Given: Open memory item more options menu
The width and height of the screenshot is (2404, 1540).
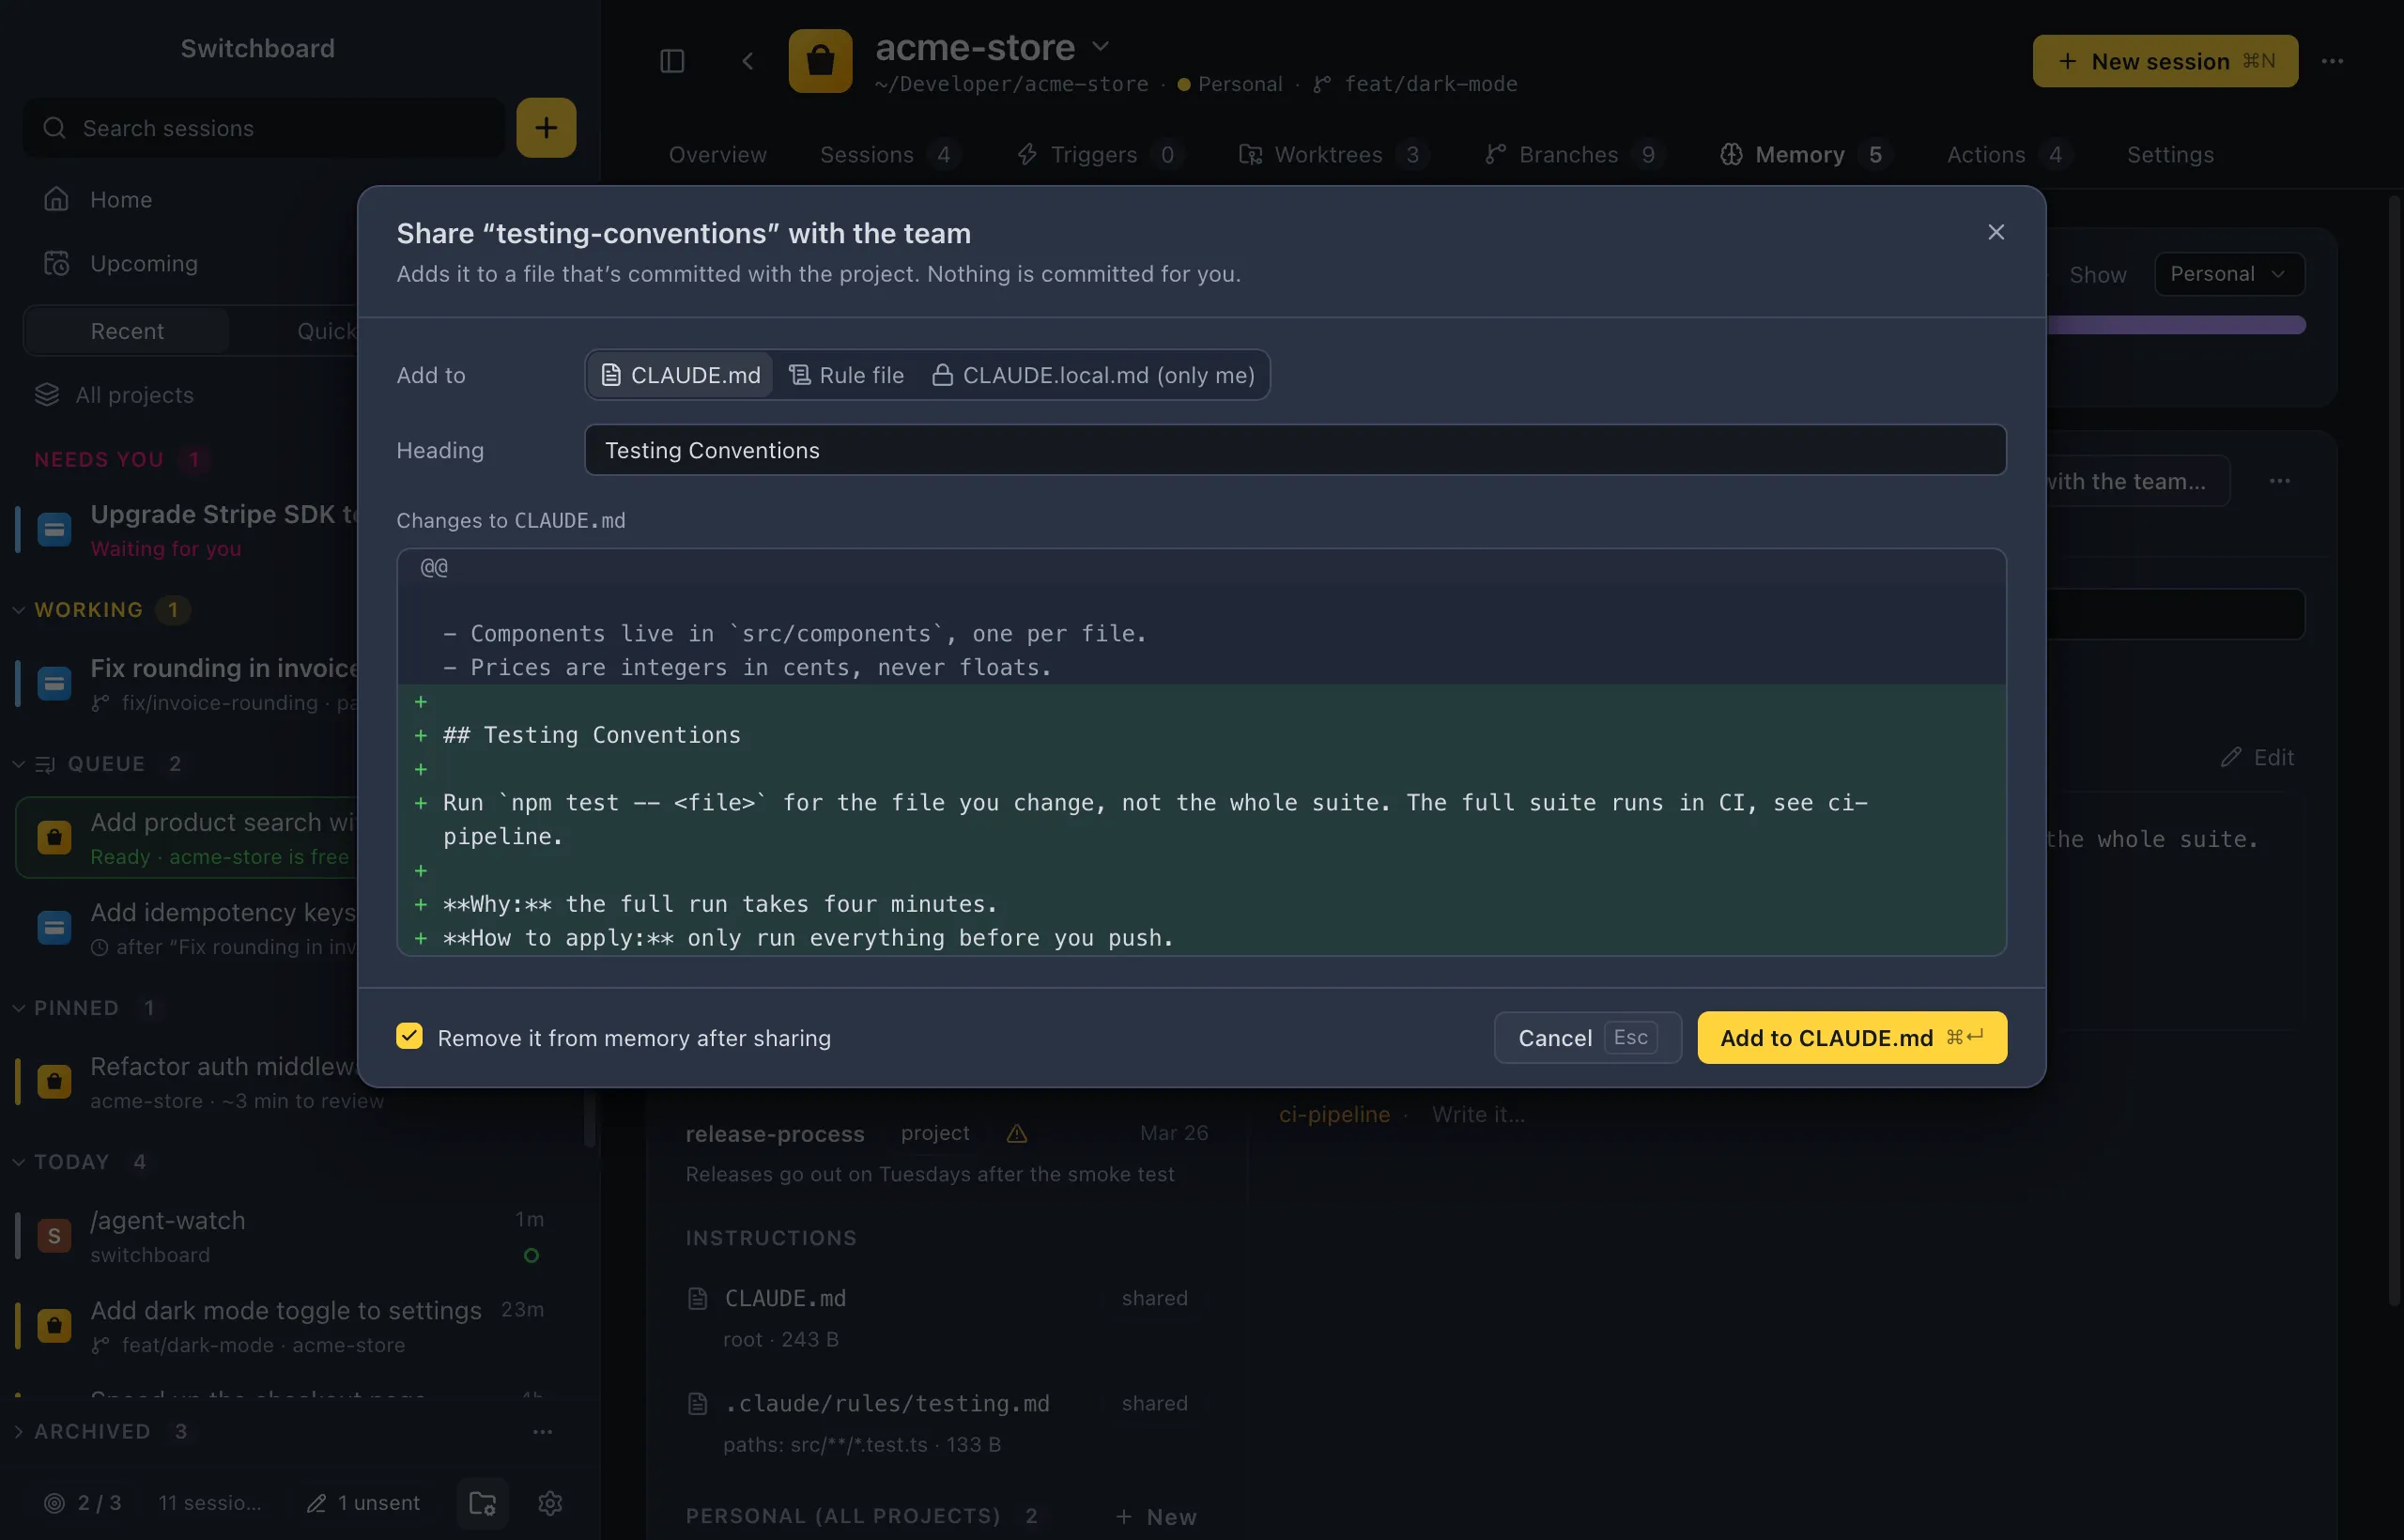Looking at the screenshot, I should (2279, 481).
